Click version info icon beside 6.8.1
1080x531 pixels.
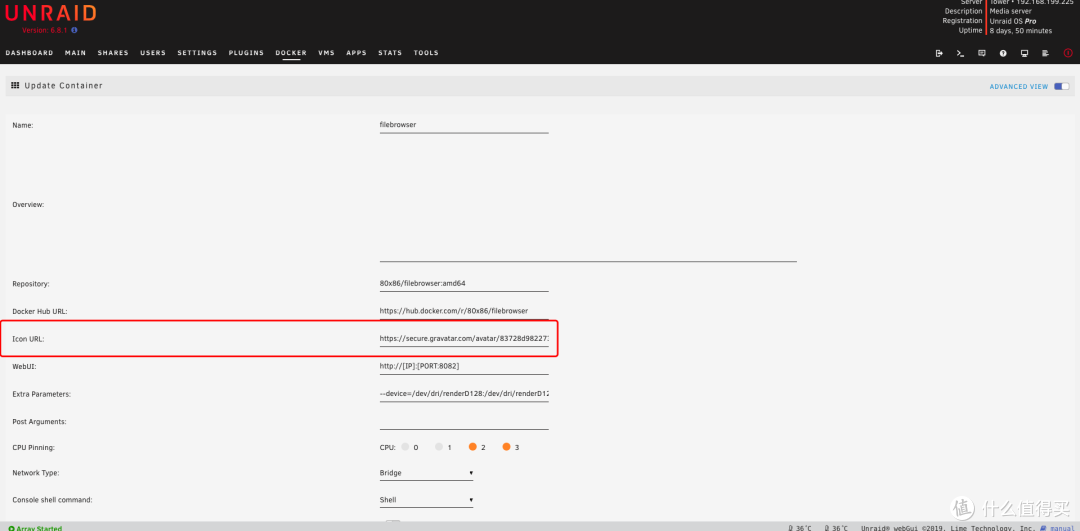[x=74, y=30]
